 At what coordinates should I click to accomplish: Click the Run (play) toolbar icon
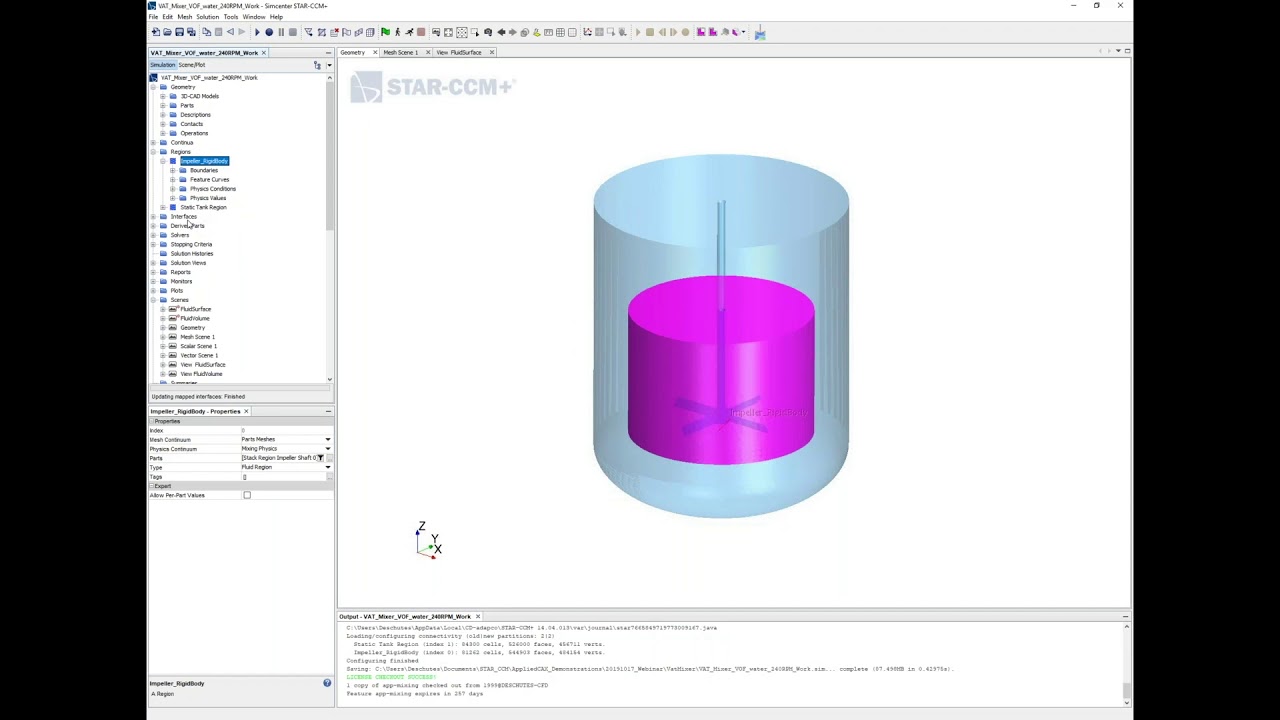point(257,32)
